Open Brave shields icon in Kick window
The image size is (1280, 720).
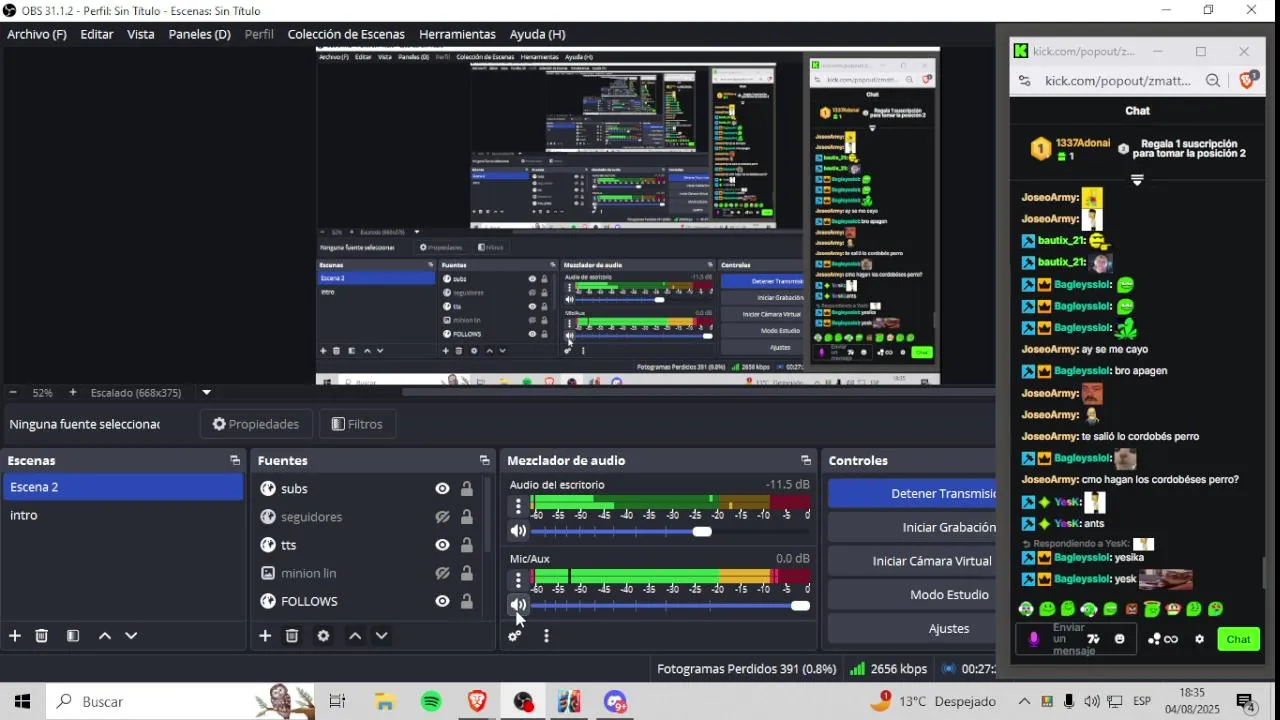tap(1247, 80)
